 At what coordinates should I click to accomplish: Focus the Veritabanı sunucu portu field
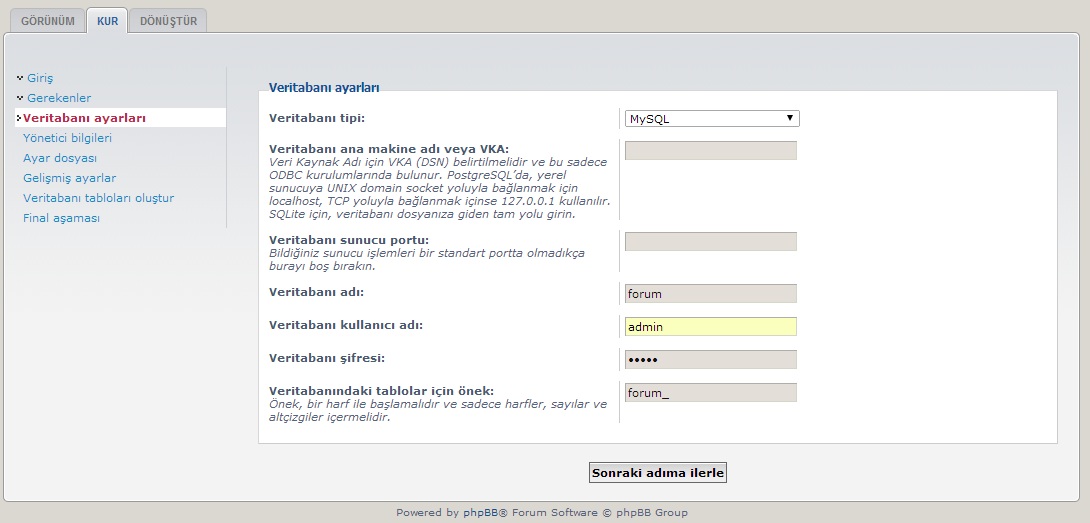pos(710,241)
